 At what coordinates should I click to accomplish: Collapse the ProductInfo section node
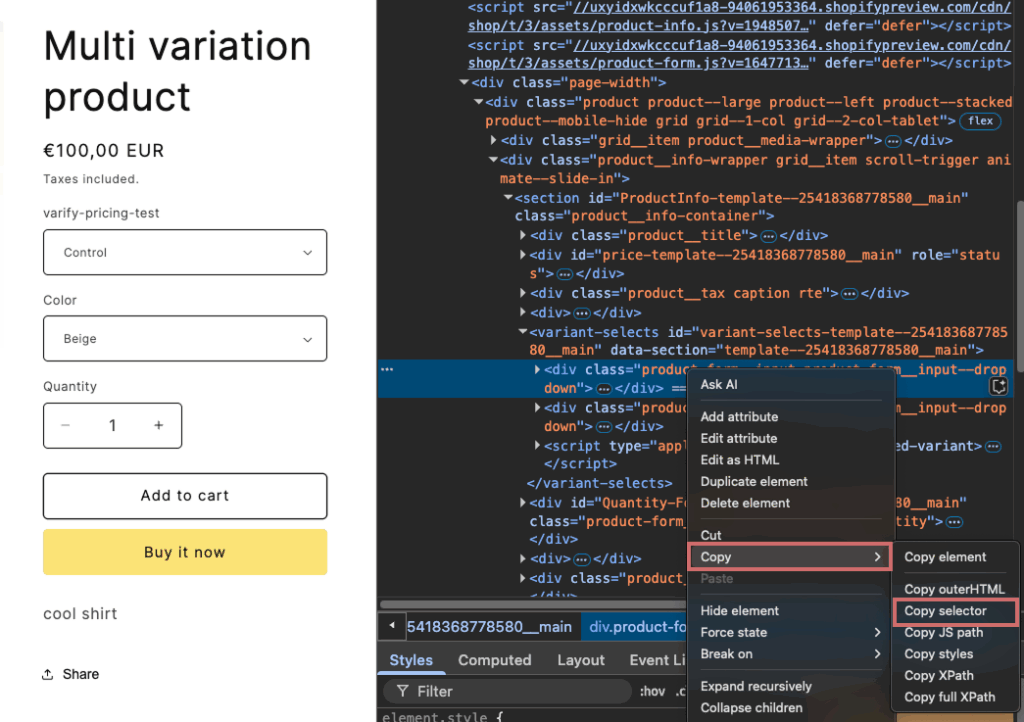click(x=508, y=198)
